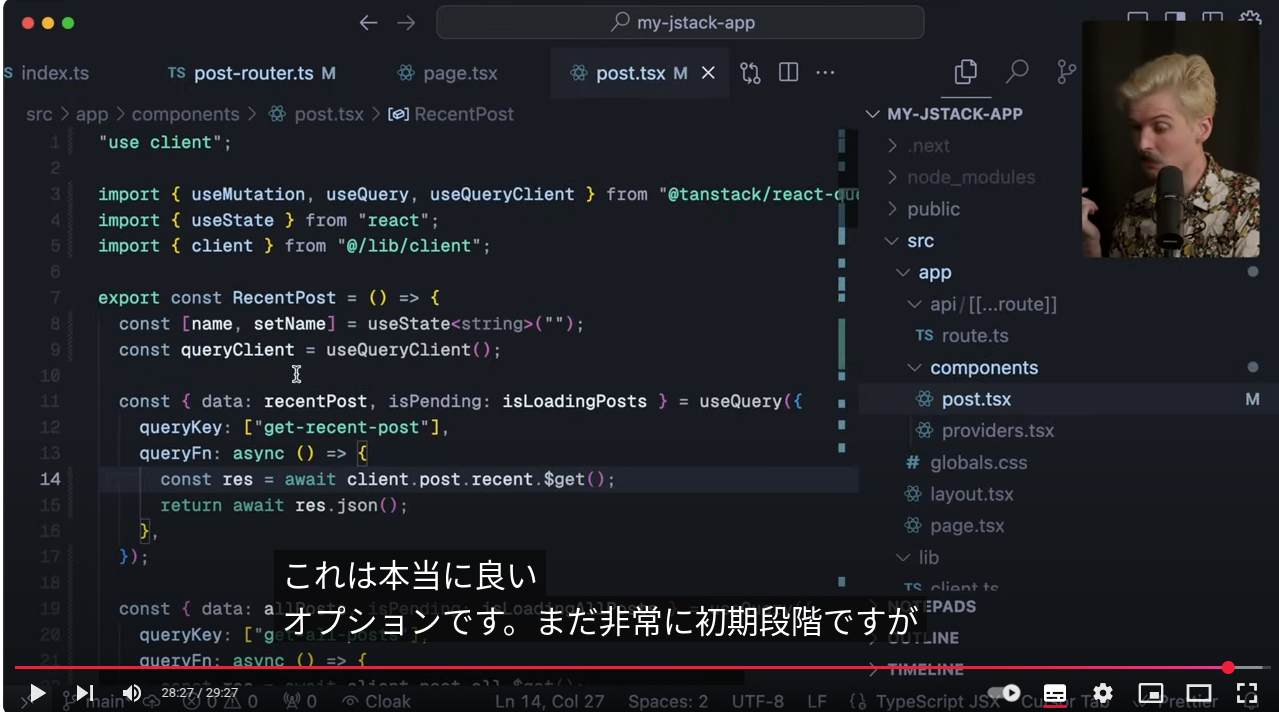Click the Explorer copy-files icon above the sidebar
This screenshot has width=1279, height=712.
pyautogui.click(x=964, y=72)
